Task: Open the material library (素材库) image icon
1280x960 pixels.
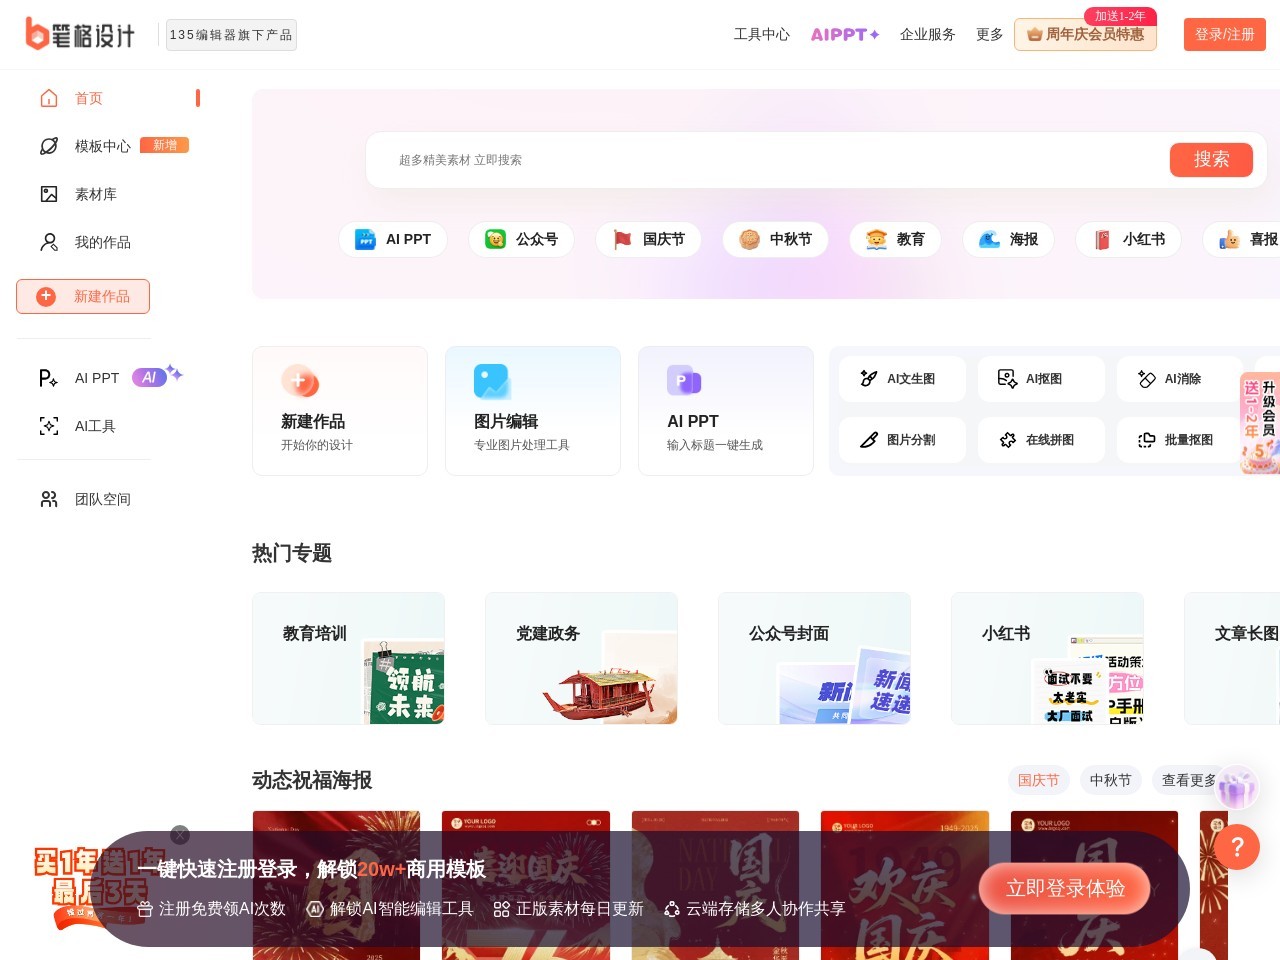Action: 49,194
